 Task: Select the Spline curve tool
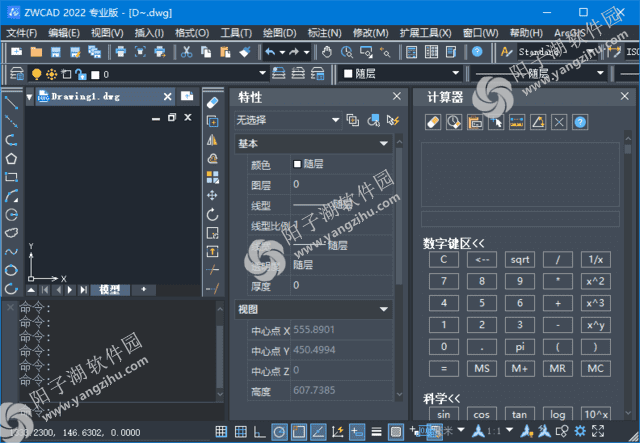coord(11,251)
